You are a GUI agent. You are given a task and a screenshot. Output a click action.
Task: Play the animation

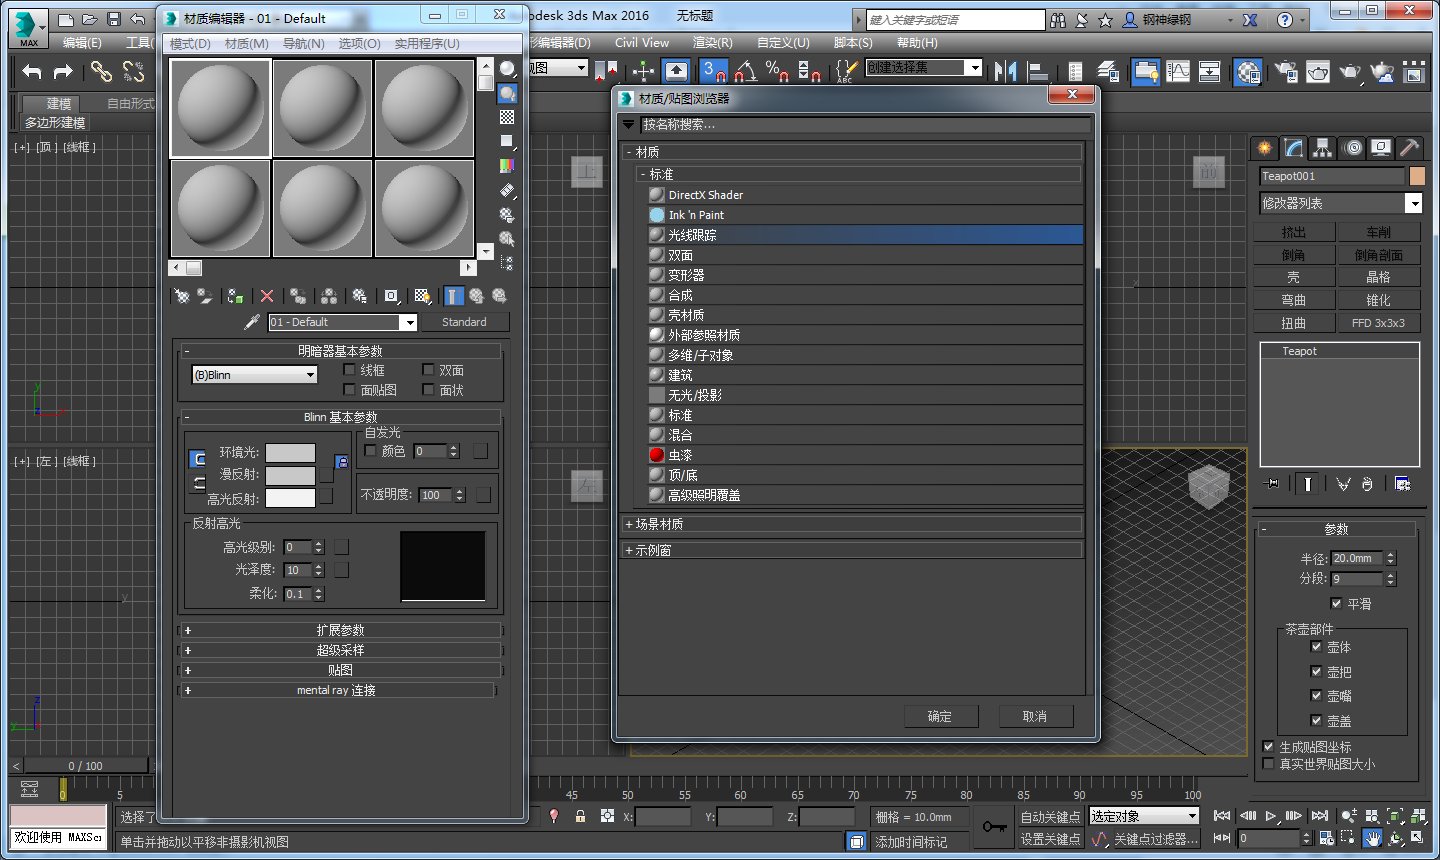(1271, 816)
